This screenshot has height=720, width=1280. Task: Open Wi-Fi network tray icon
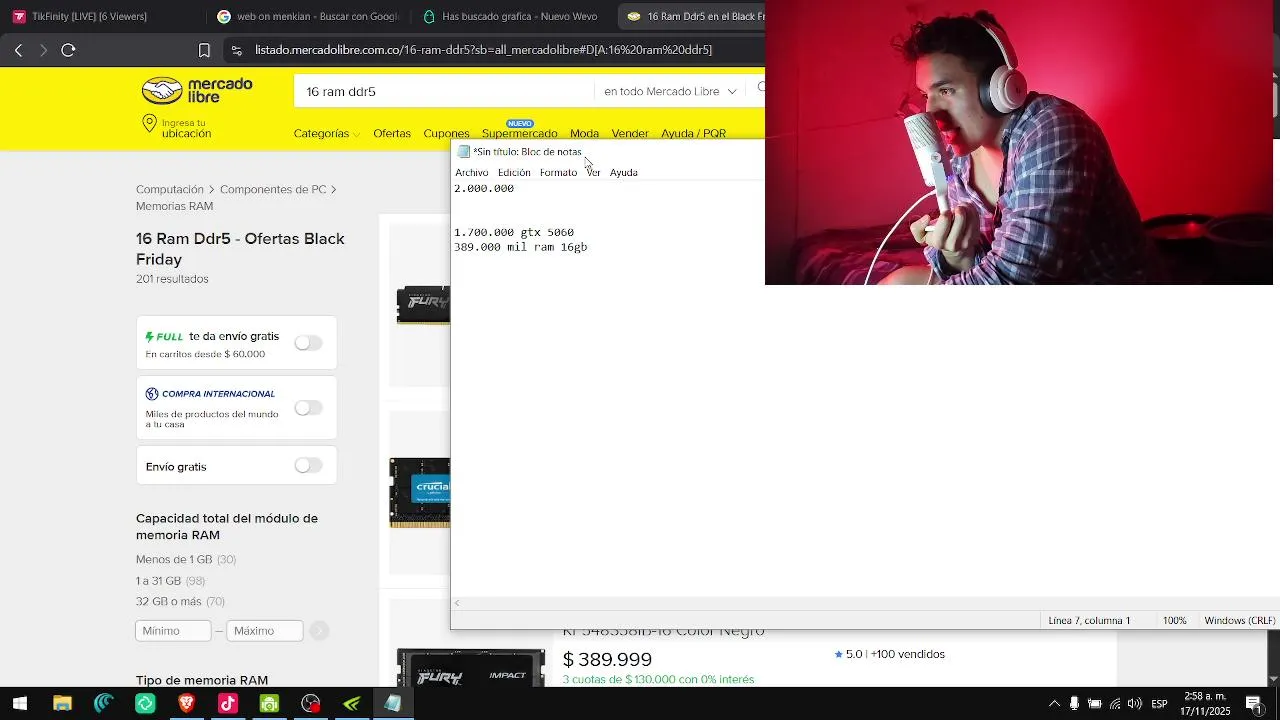pos(1114,704)
